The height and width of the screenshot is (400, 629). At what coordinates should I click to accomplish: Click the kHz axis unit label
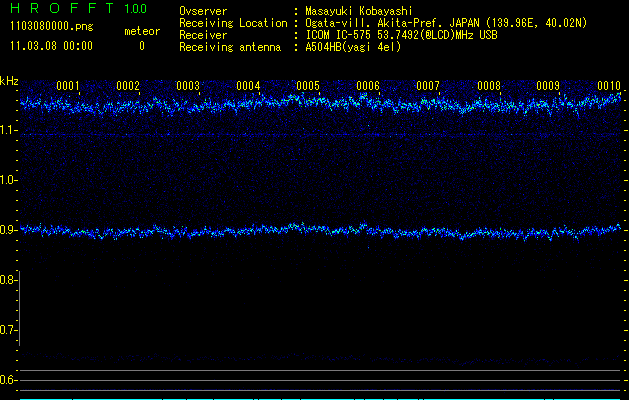tap(9, 80)
